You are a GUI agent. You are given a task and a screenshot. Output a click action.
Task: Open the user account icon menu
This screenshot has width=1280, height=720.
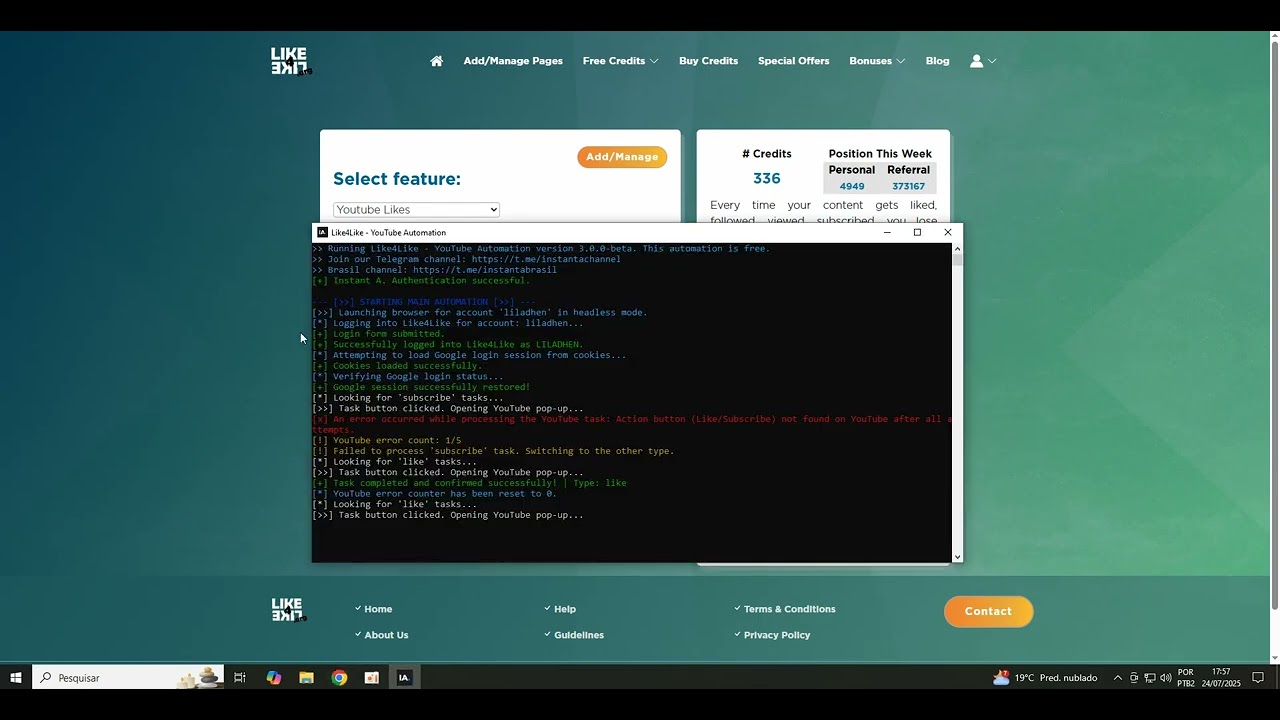tap(983, 61)
